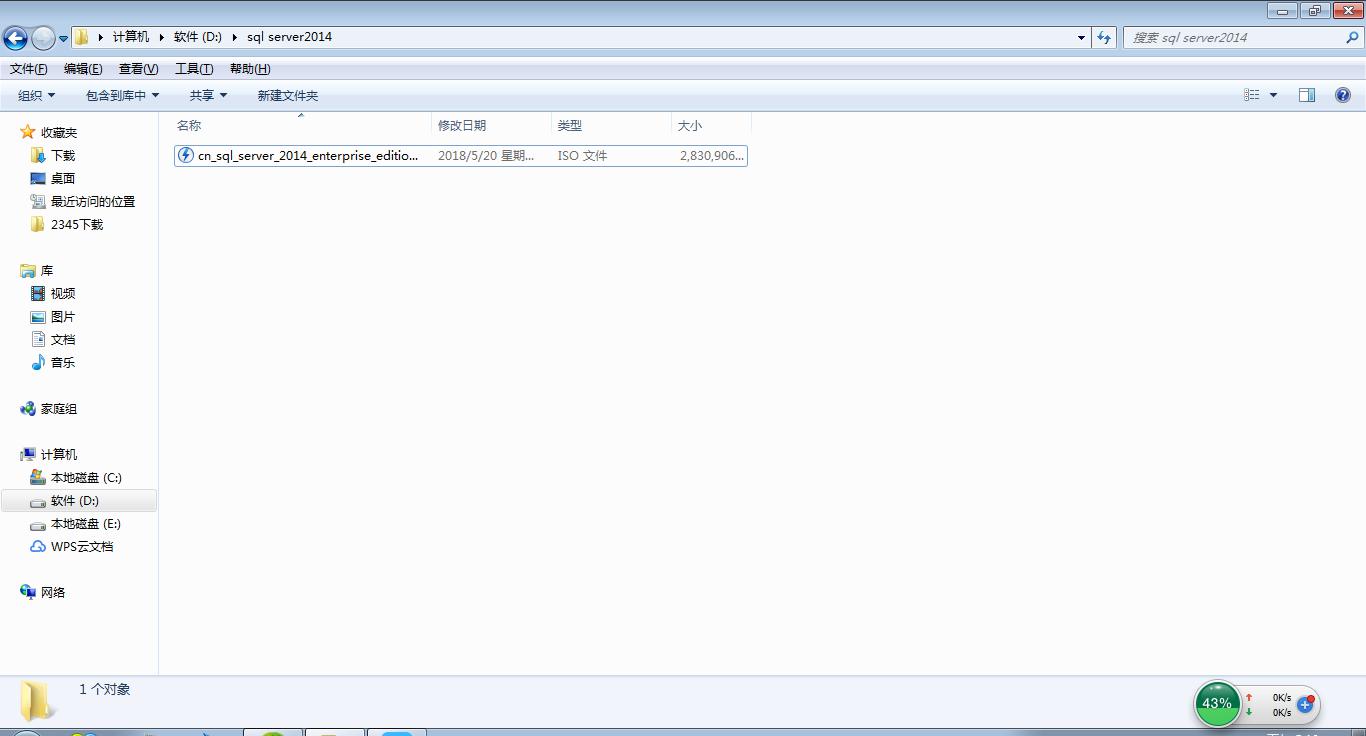The width and height of the screenshot is (1366, 736).
Task: Open 文档 library
Action: coord(63,339)
